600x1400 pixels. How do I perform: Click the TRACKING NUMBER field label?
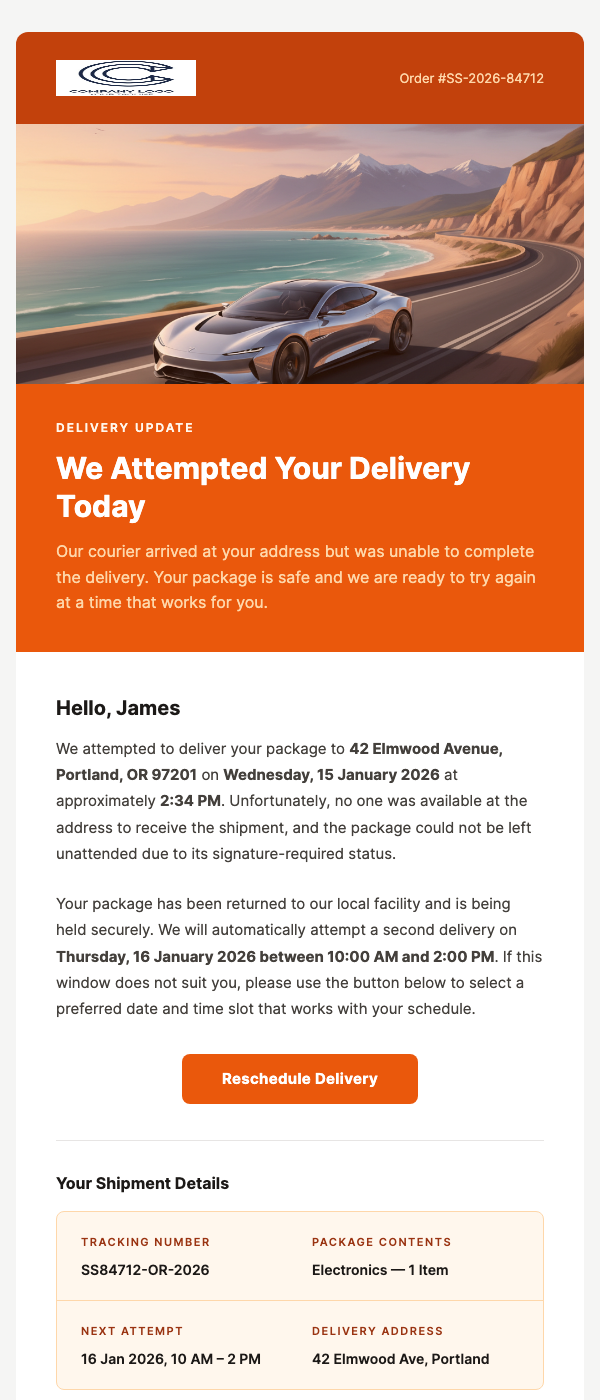(144, 1242)
